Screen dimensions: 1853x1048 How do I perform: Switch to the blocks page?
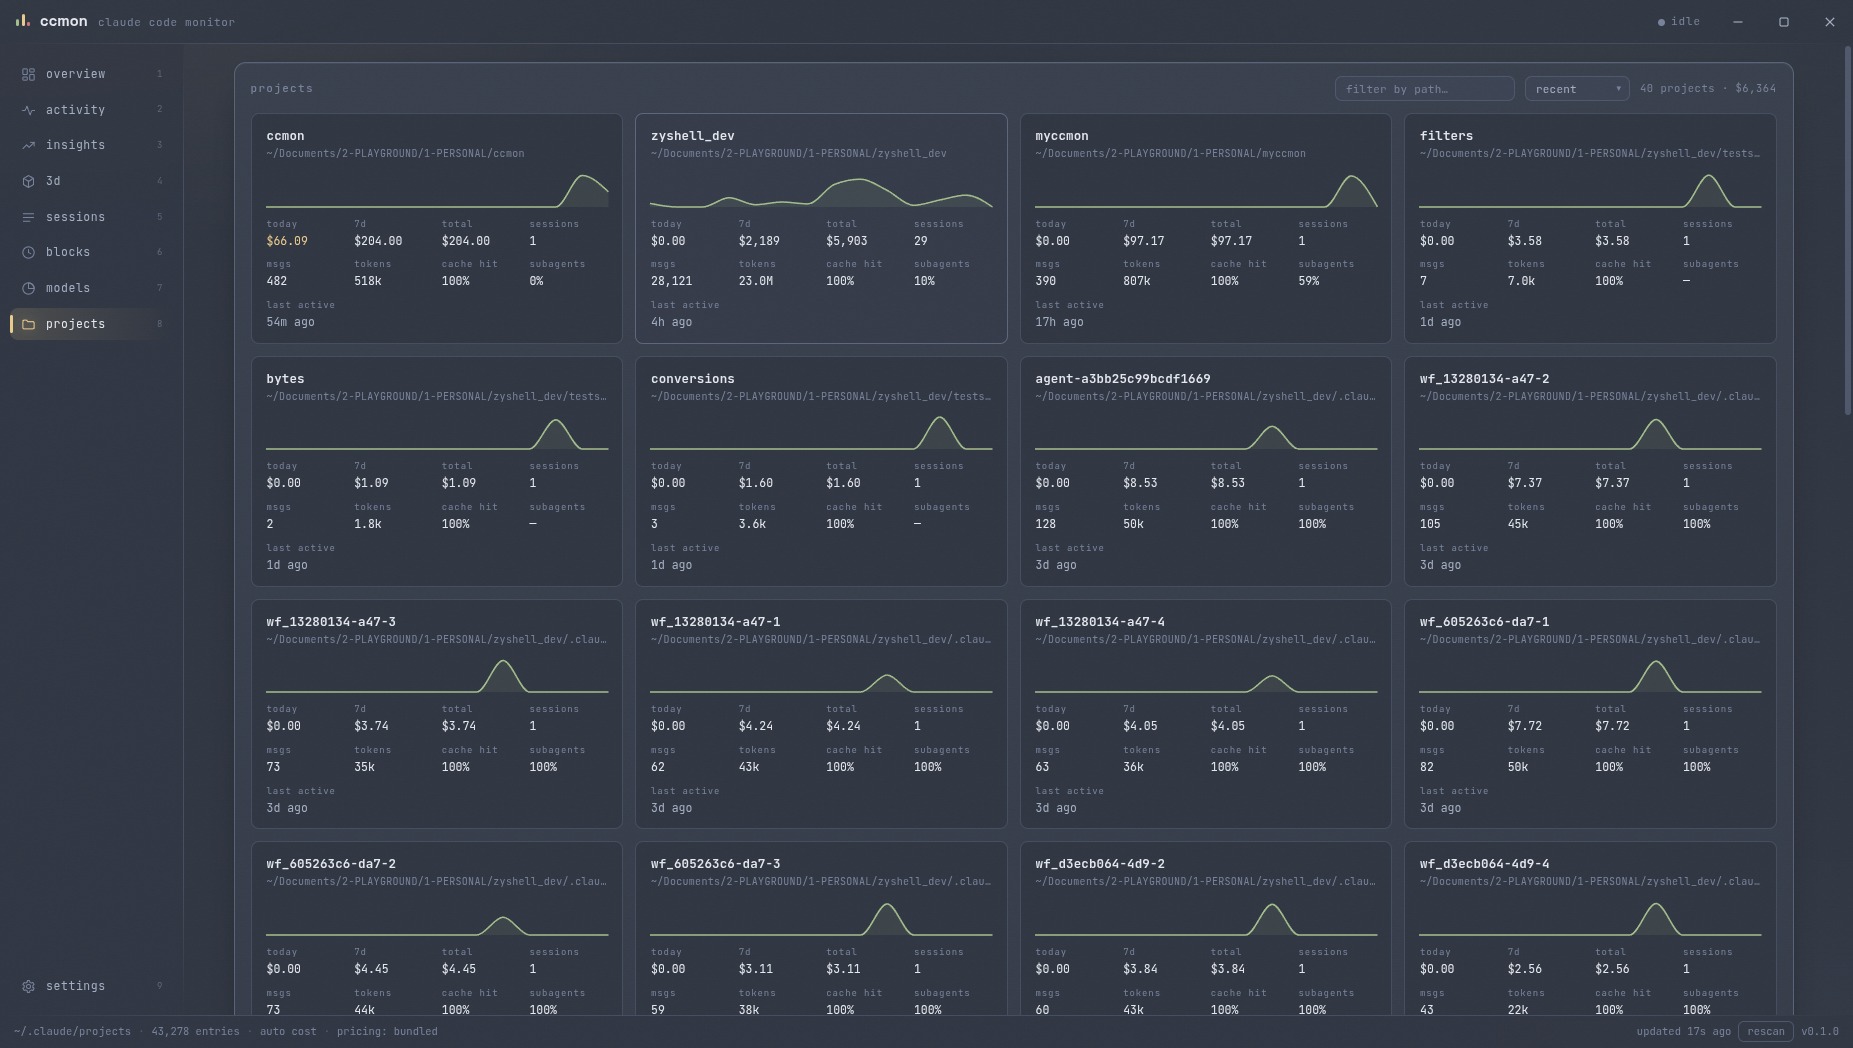pyautogui.click(x=91, y=252)
